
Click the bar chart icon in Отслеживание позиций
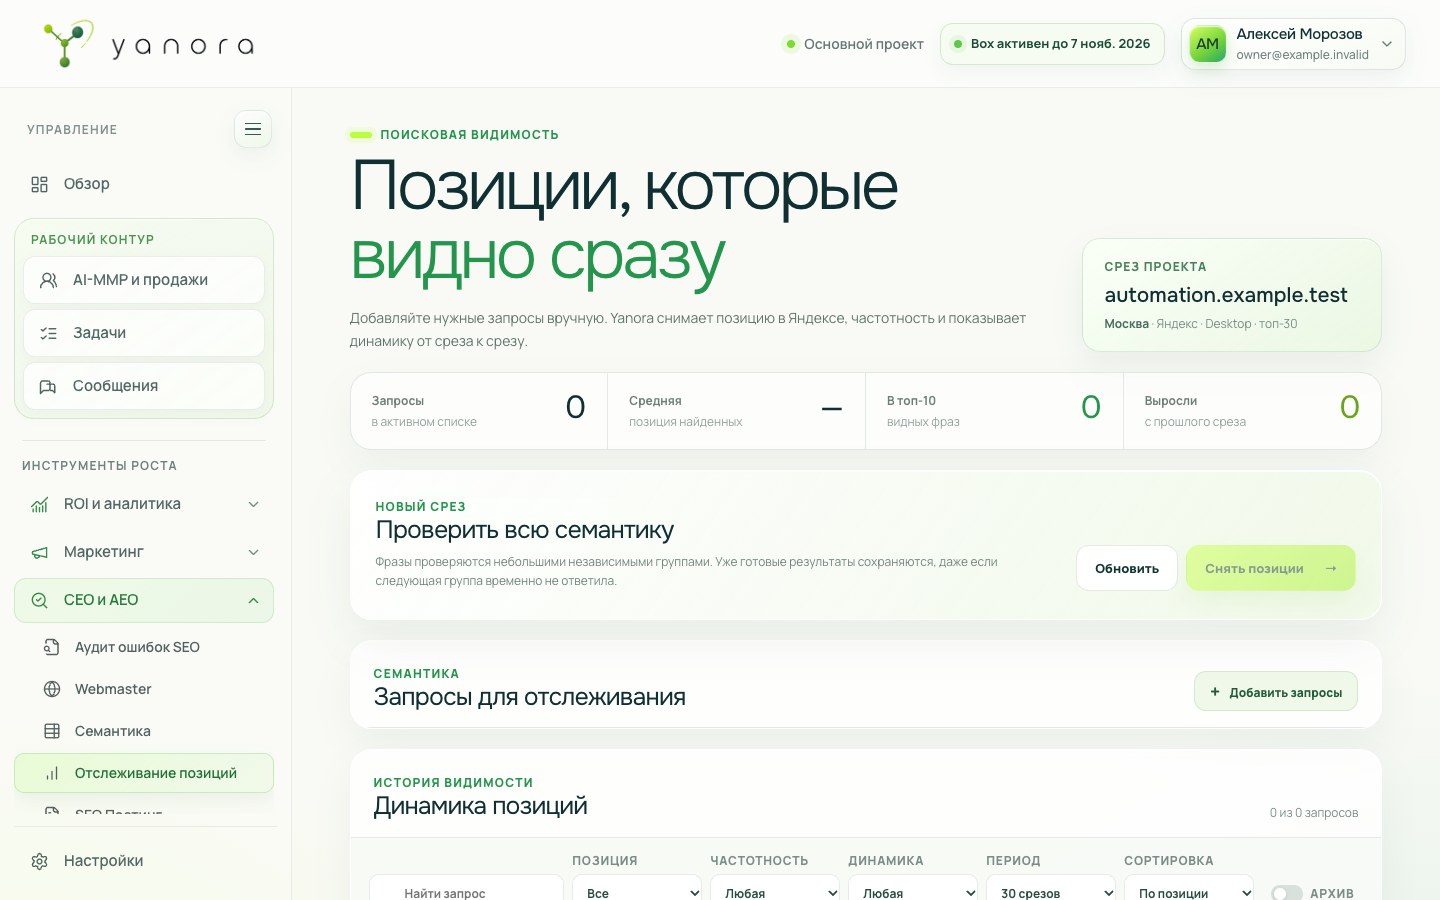coord(52,773)
